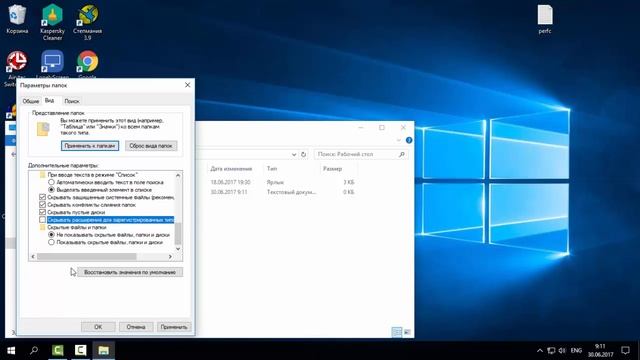Screen dimensions: 640x360
Task: Uncheck Скрывать конфликты слияния папок
Action: coord(42,204)
